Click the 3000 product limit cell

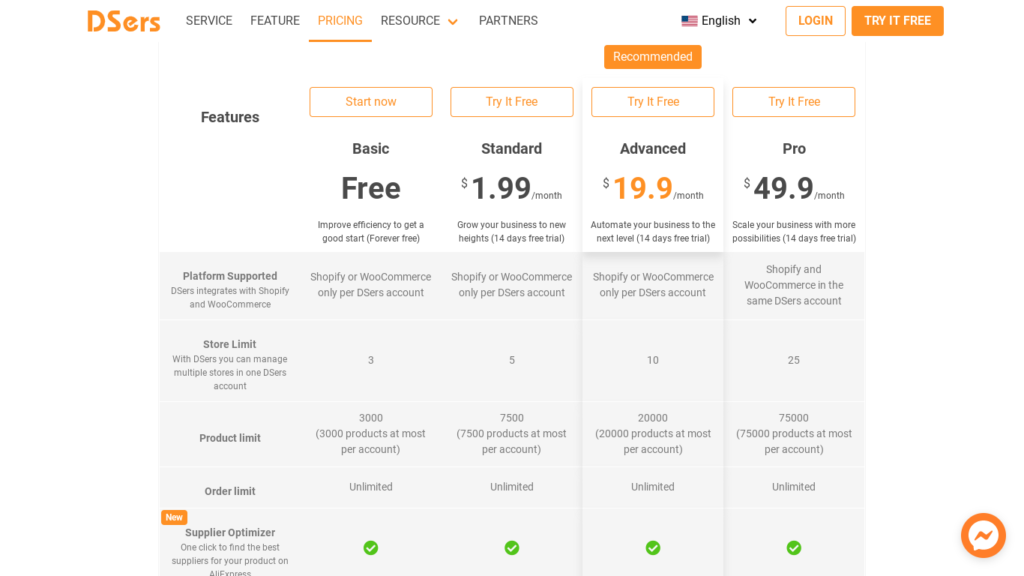click(371, 434)
